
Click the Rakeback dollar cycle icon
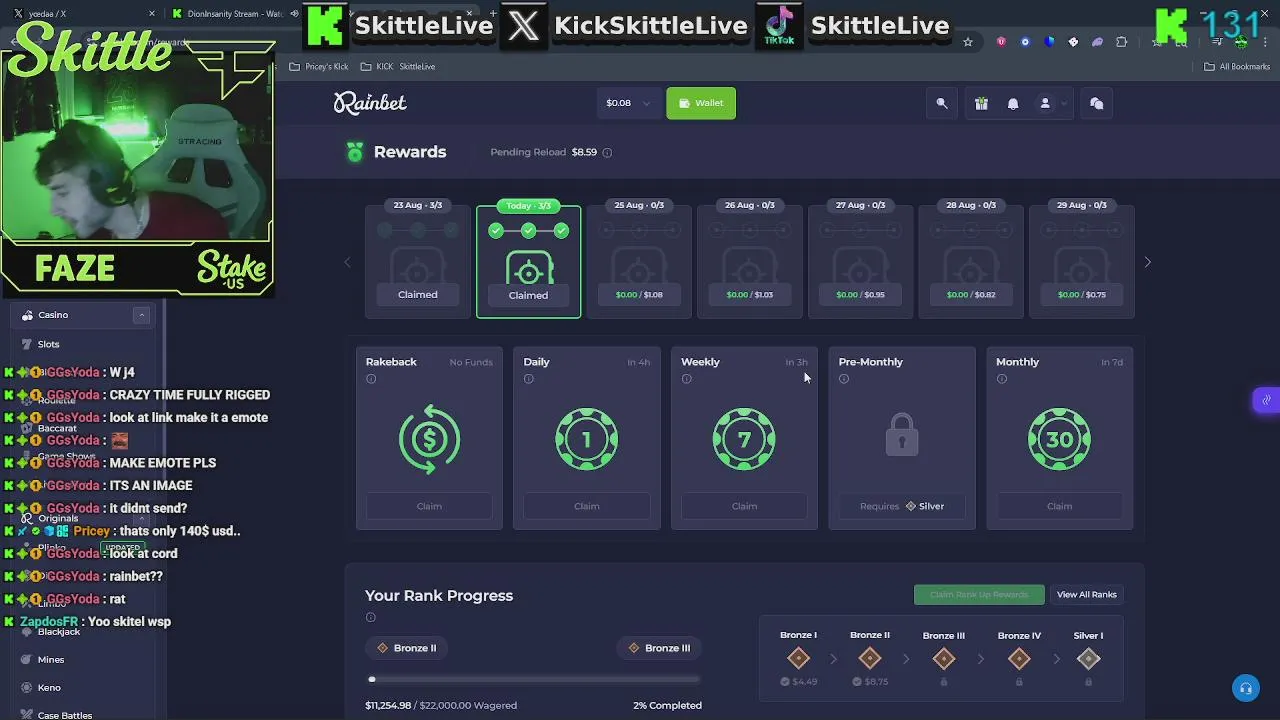(x=429, y=439)
